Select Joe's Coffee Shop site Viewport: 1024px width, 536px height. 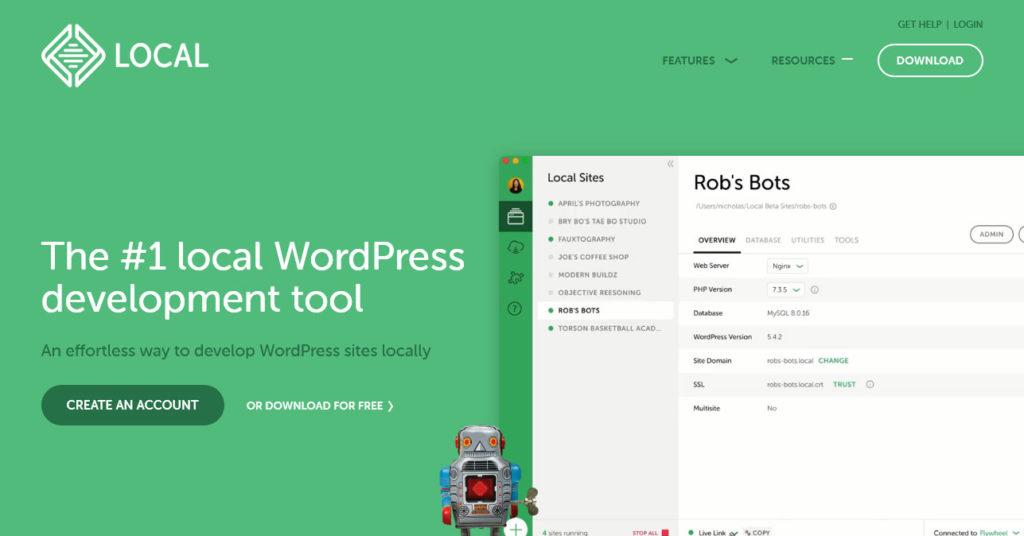point(594,257)
